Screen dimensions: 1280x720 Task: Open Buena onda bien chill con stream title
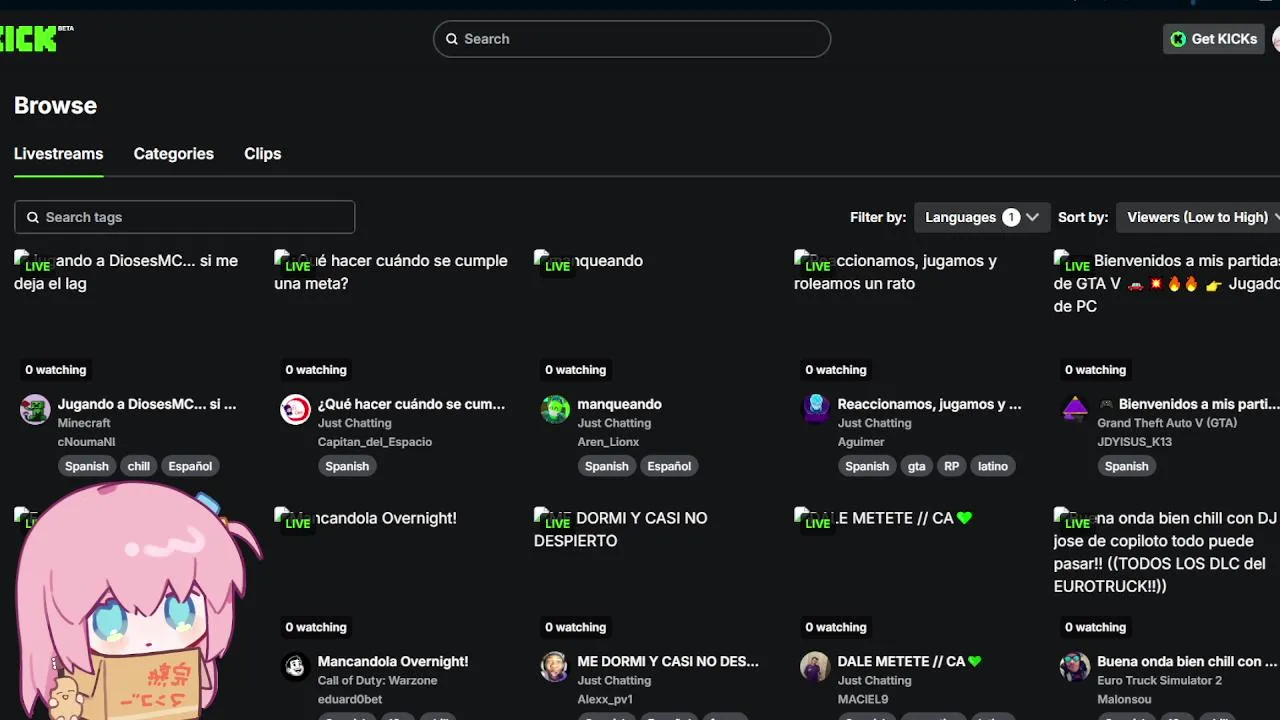pyautogui.click(x=1187, y=661)
